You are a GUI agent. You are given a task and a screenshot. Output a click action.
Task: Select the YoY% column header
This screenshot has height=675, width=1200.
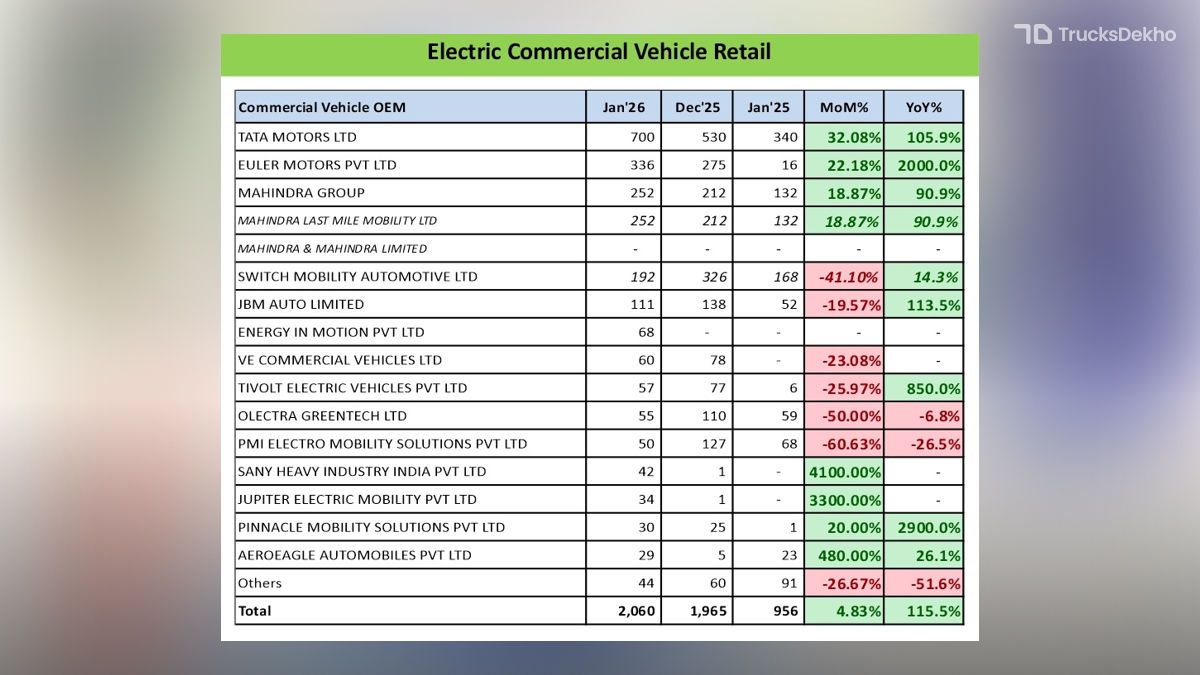click(x=923, y=107)
